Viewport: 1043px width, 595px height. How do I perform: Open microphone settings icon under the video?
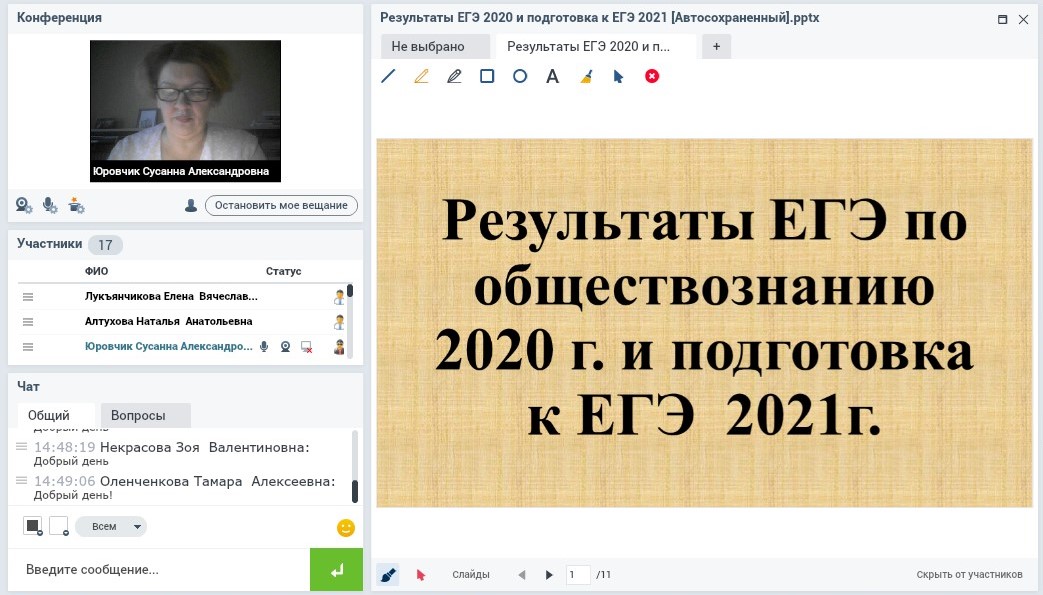[x=50, y=206]
